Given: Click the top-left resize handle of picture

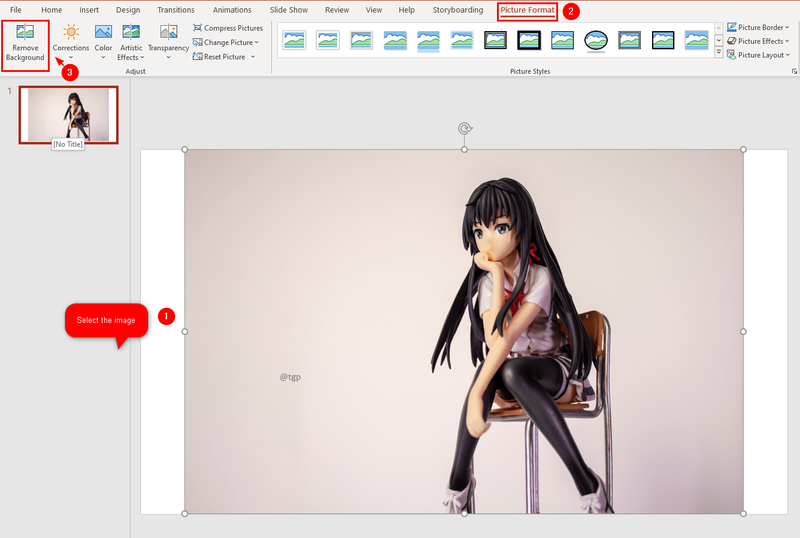Looking at the screenshot, I should click(185, 150).
